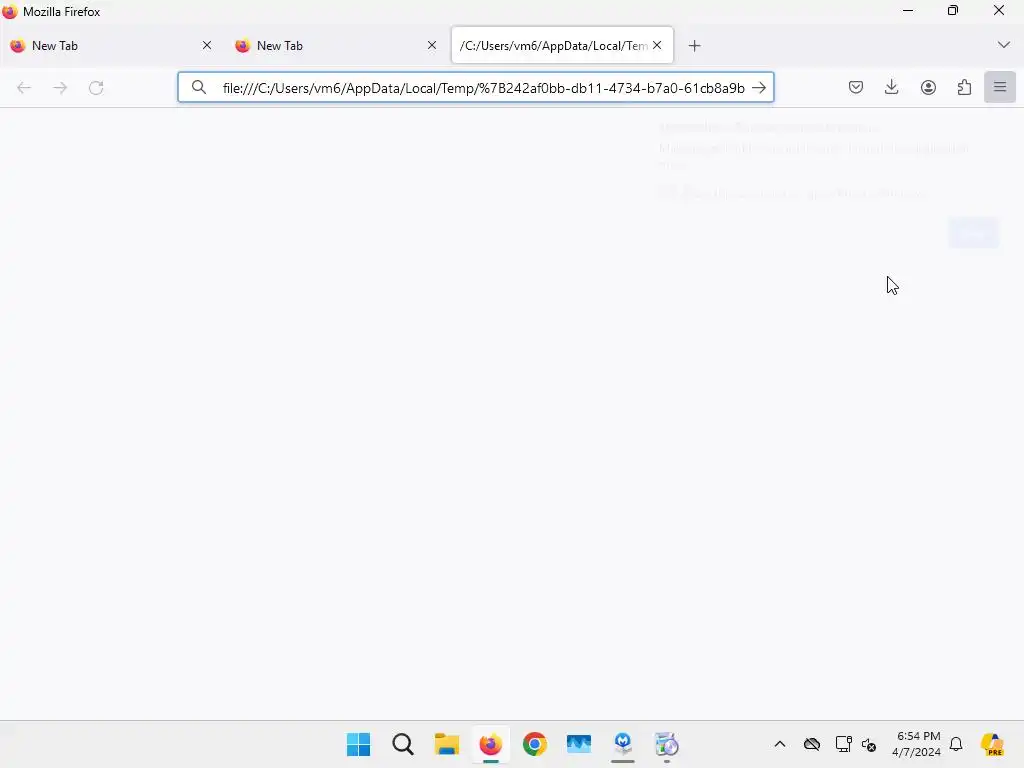
Task: Minimize the Firefox window
Action: (x=908, y=10)
